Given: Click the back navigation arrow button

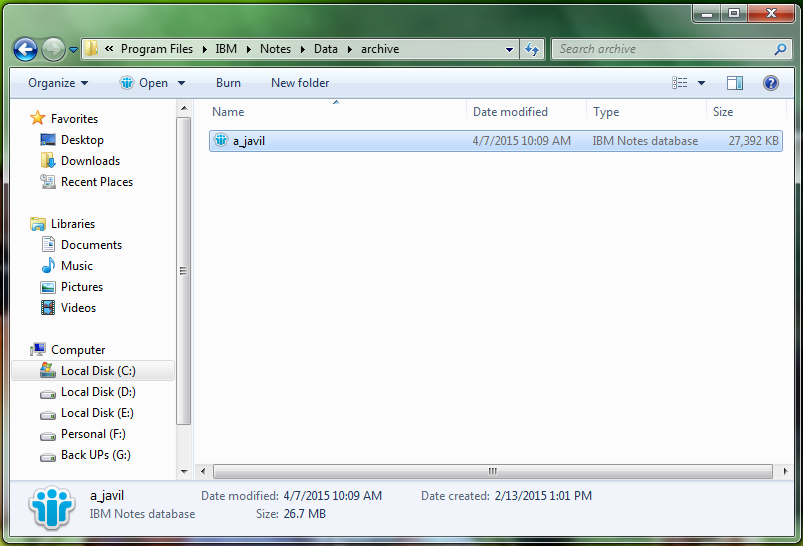Looking at the screenshot, I should point(25,49).
